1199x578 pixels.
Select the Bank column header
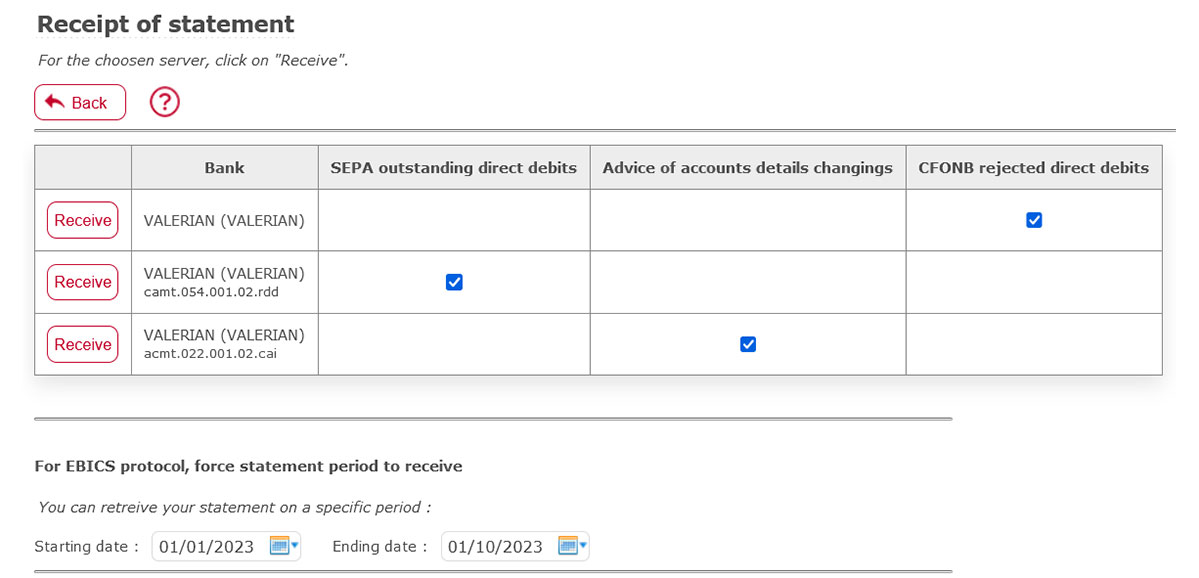(x=225, y=167)
